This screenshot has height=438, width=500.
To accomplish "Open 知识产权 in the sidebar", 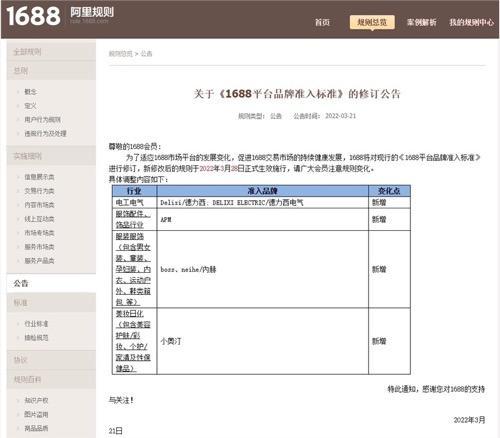I will click(x=36, y=400).
